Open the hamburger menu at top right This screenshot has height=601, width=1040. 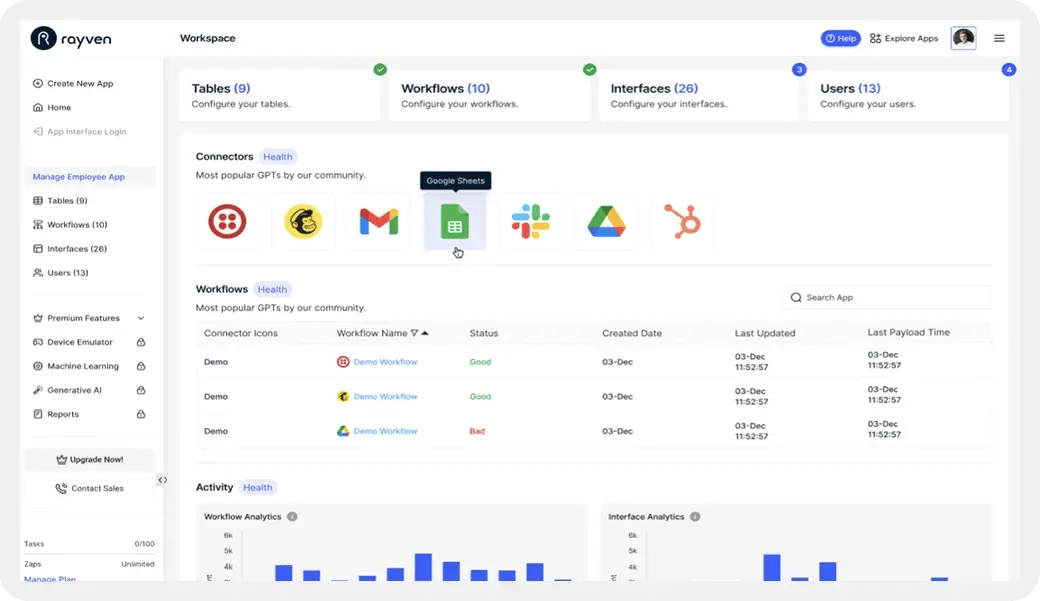(999, 38)
